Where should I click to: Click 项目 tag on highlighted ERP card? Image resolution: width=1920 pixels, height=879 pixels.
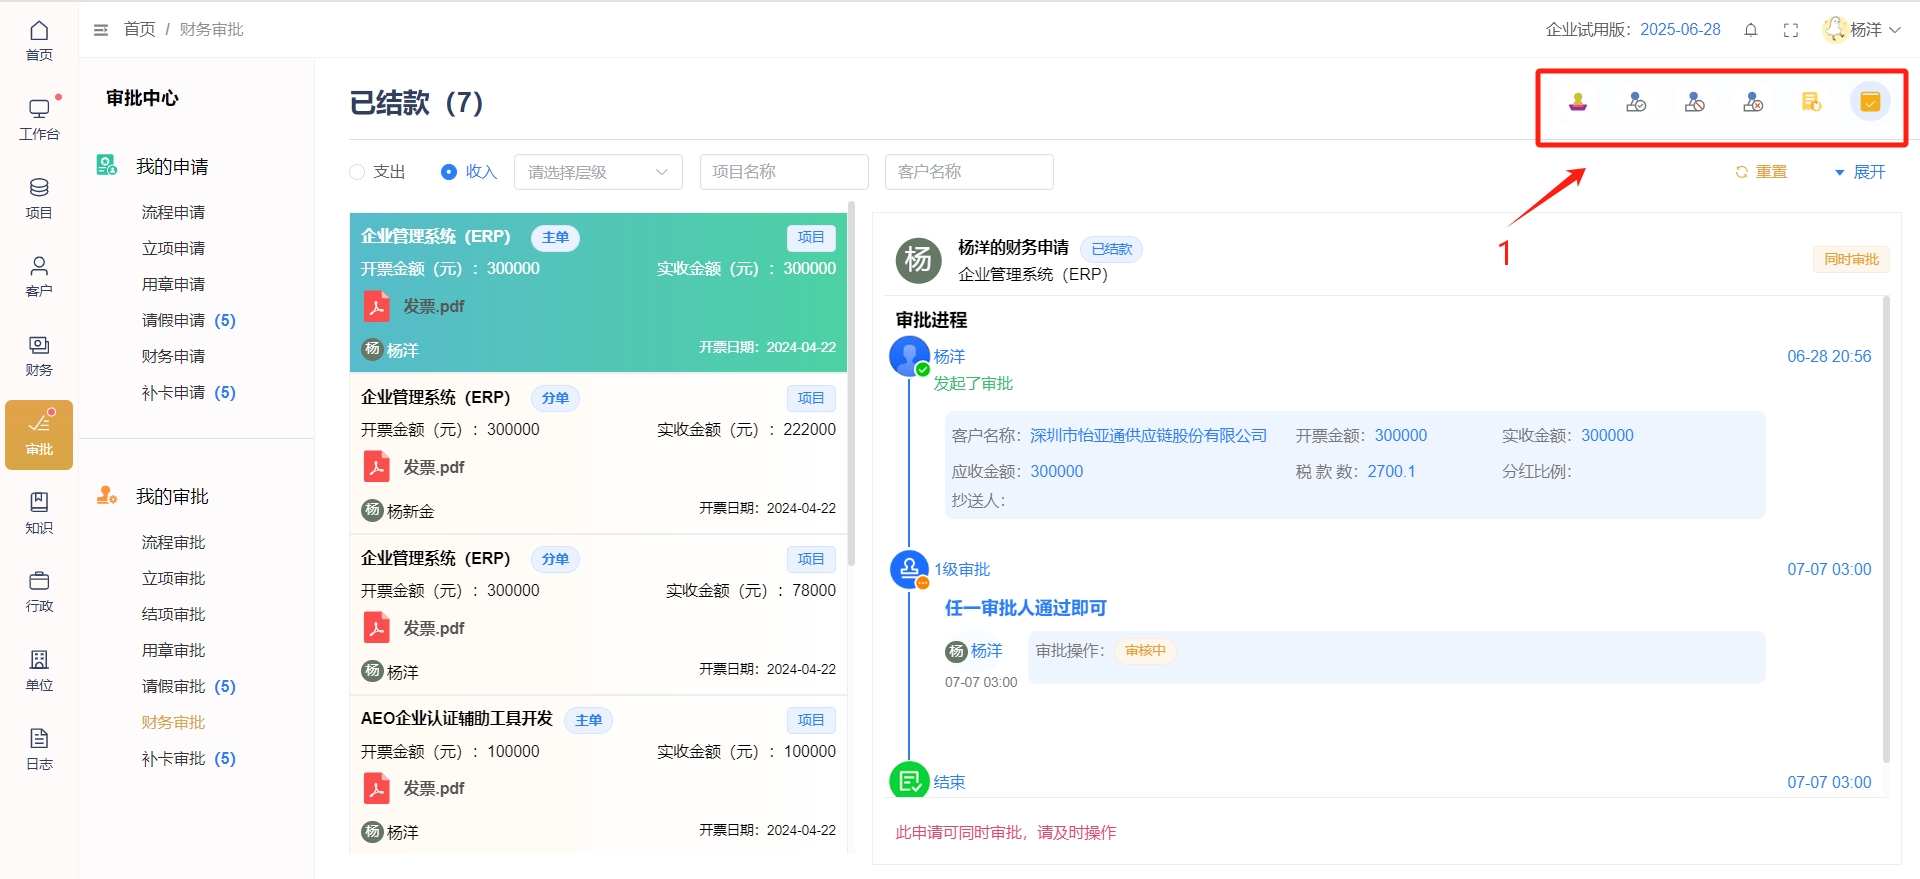tap(811, 237)
